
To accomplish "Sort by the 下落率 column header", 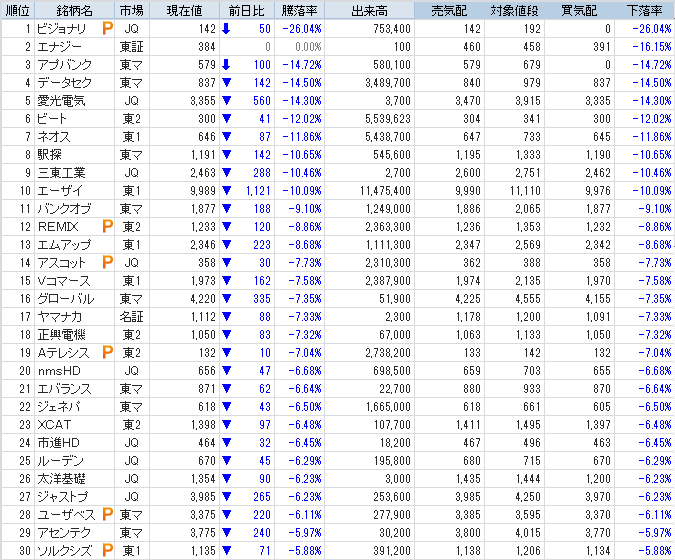I will pyautogui.click(x=644, y=10).
